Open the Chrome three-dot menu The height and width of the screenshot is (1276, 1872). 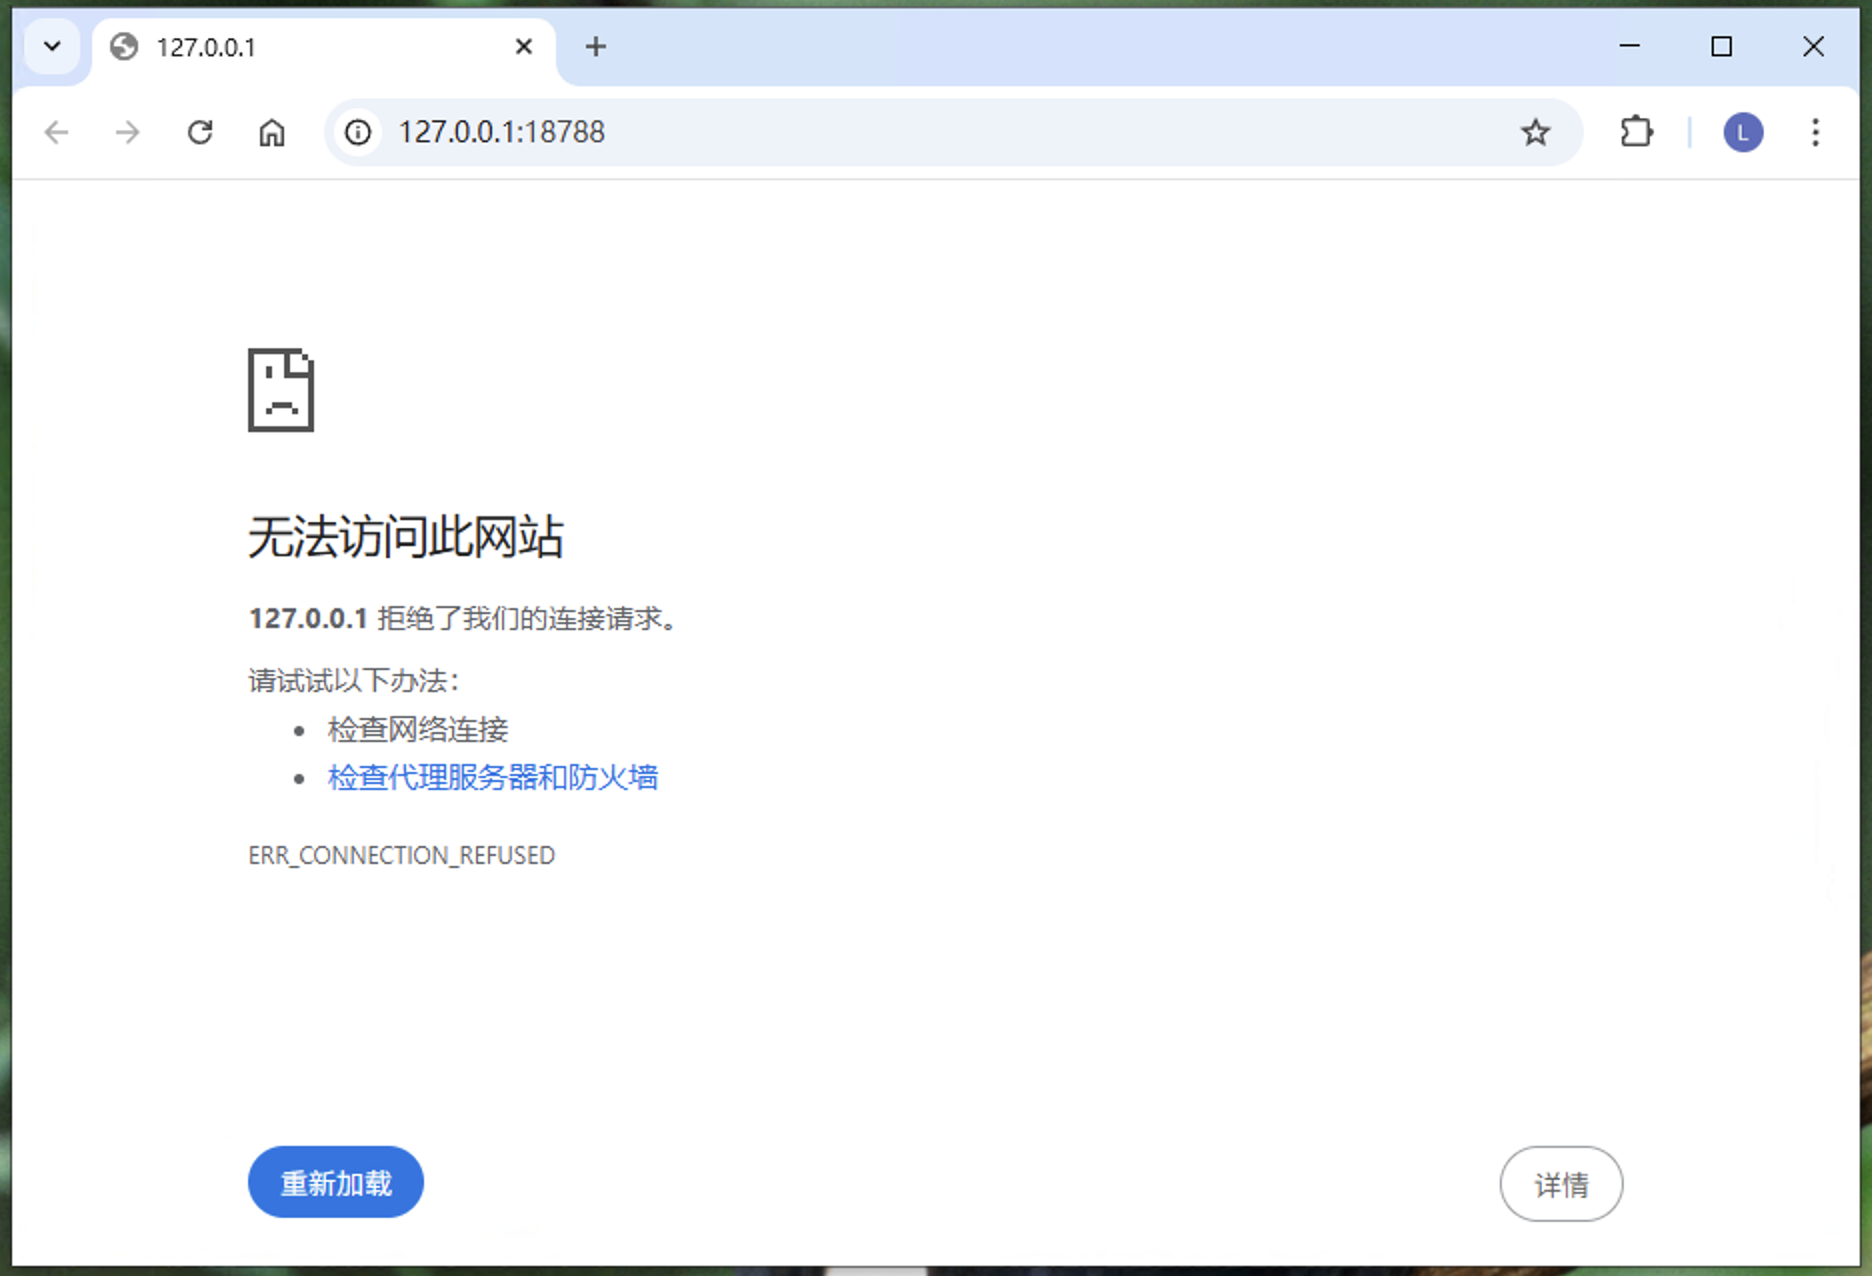(1815, 132)
